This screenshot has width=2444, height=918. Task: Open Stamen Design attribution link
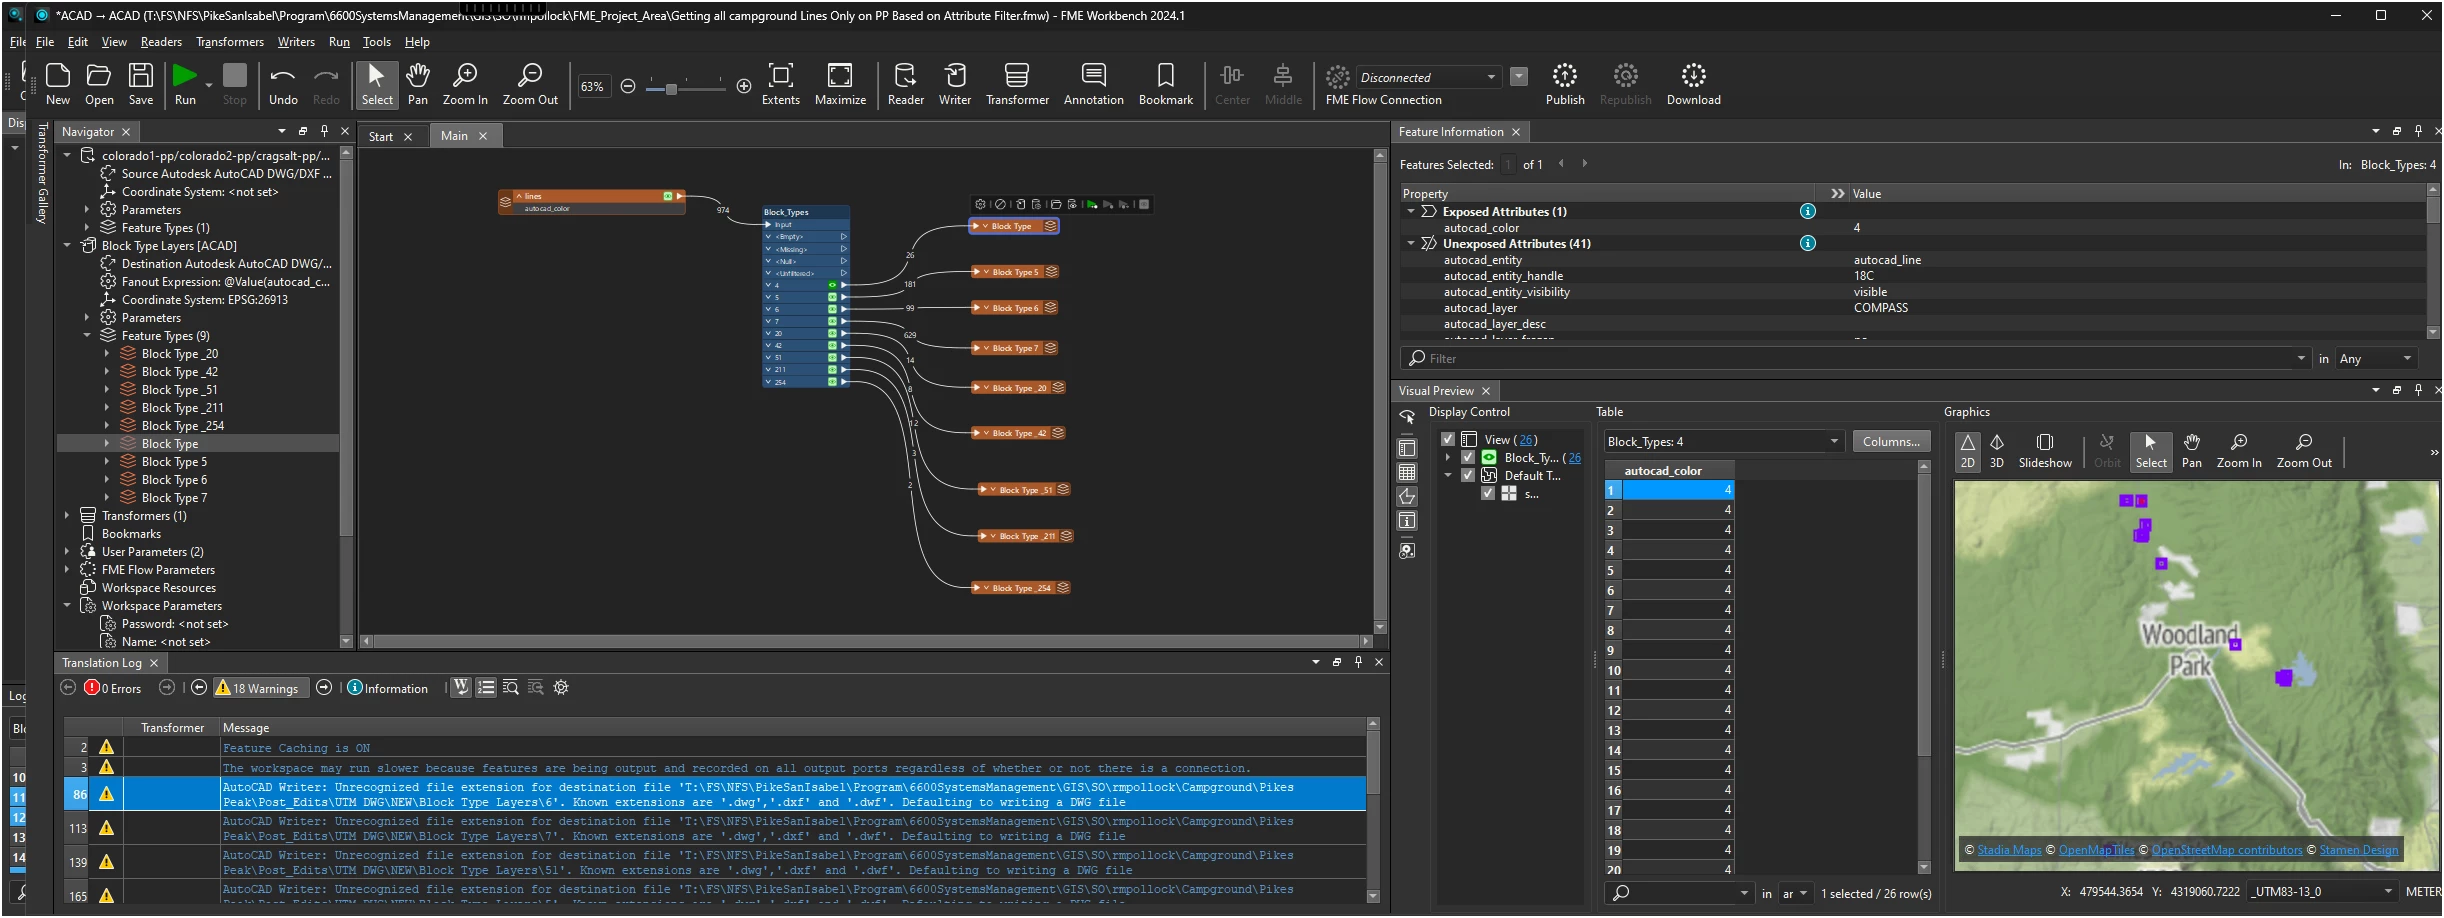click(2358, 851)
